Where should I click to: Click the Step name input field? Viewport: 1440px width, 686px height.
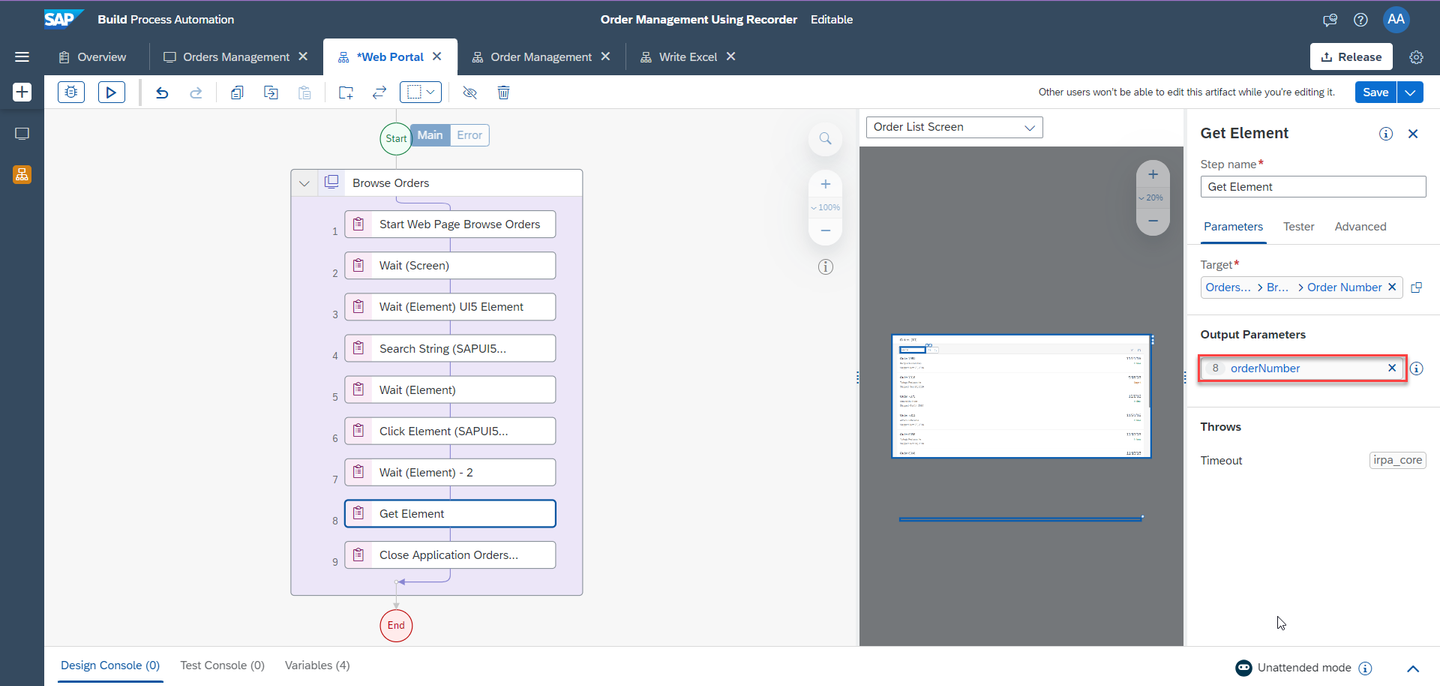[1313, 187]
